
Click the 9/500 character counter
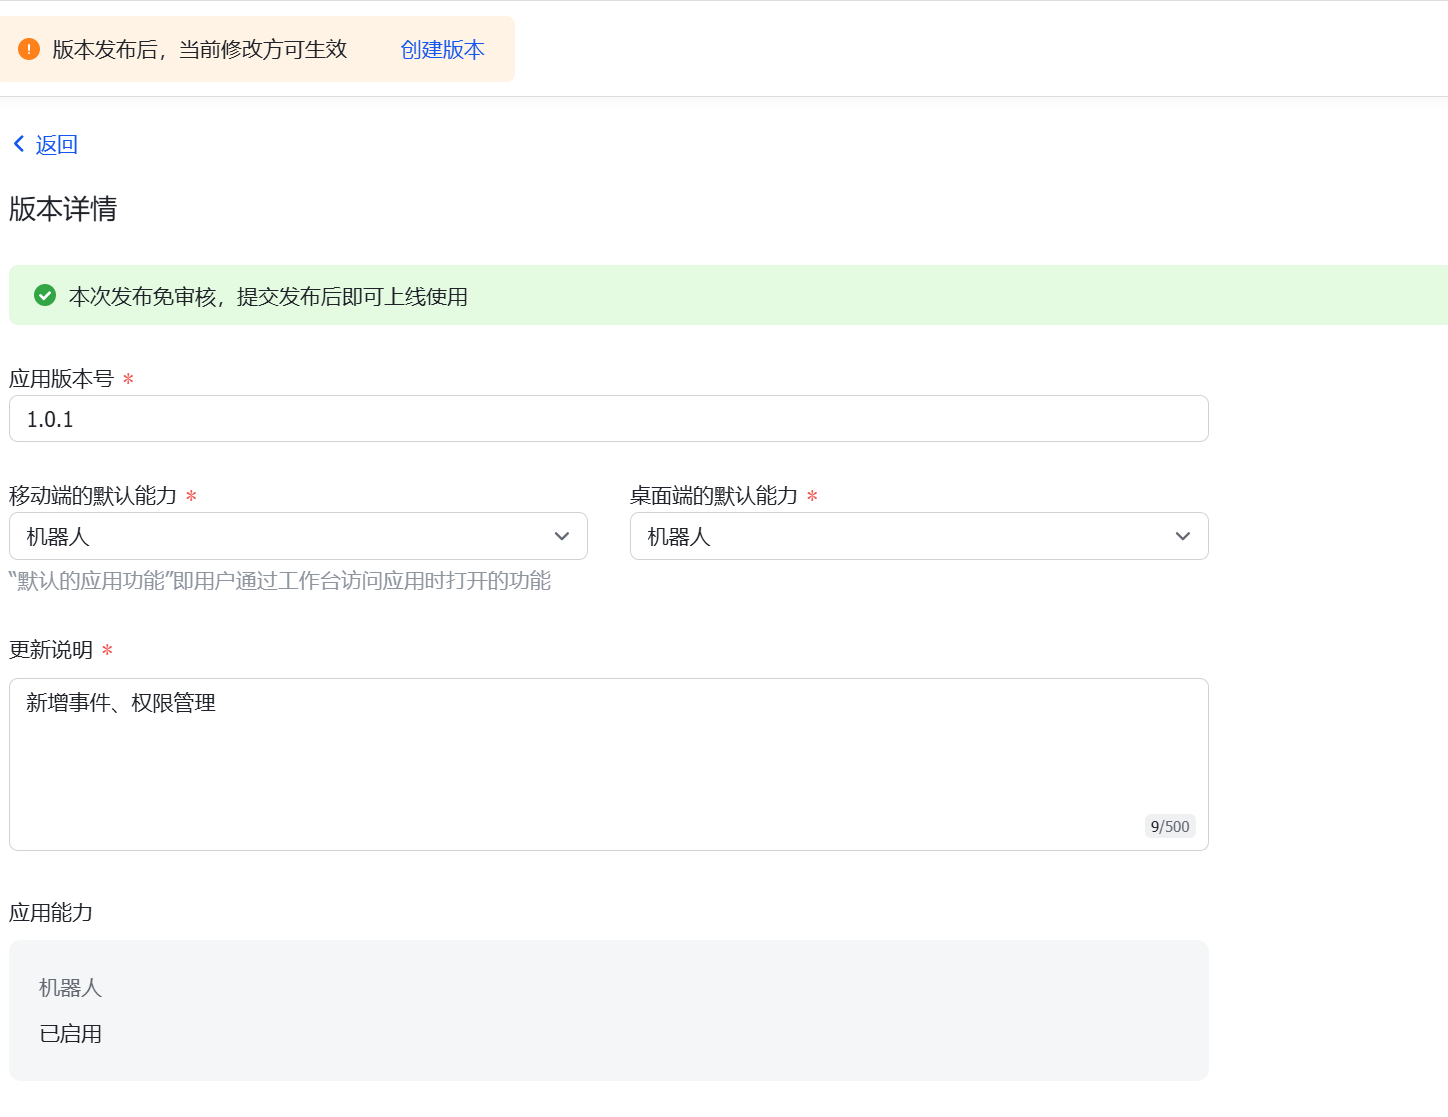[x=1169, y=826]
